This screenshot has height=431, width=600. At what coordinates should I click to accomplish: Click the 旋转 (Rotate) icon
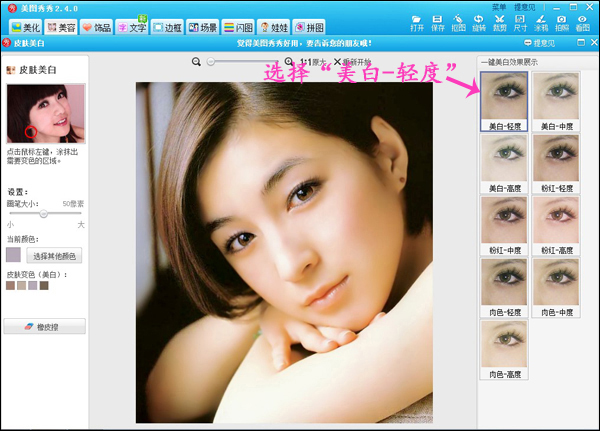(x=479, y=23)
